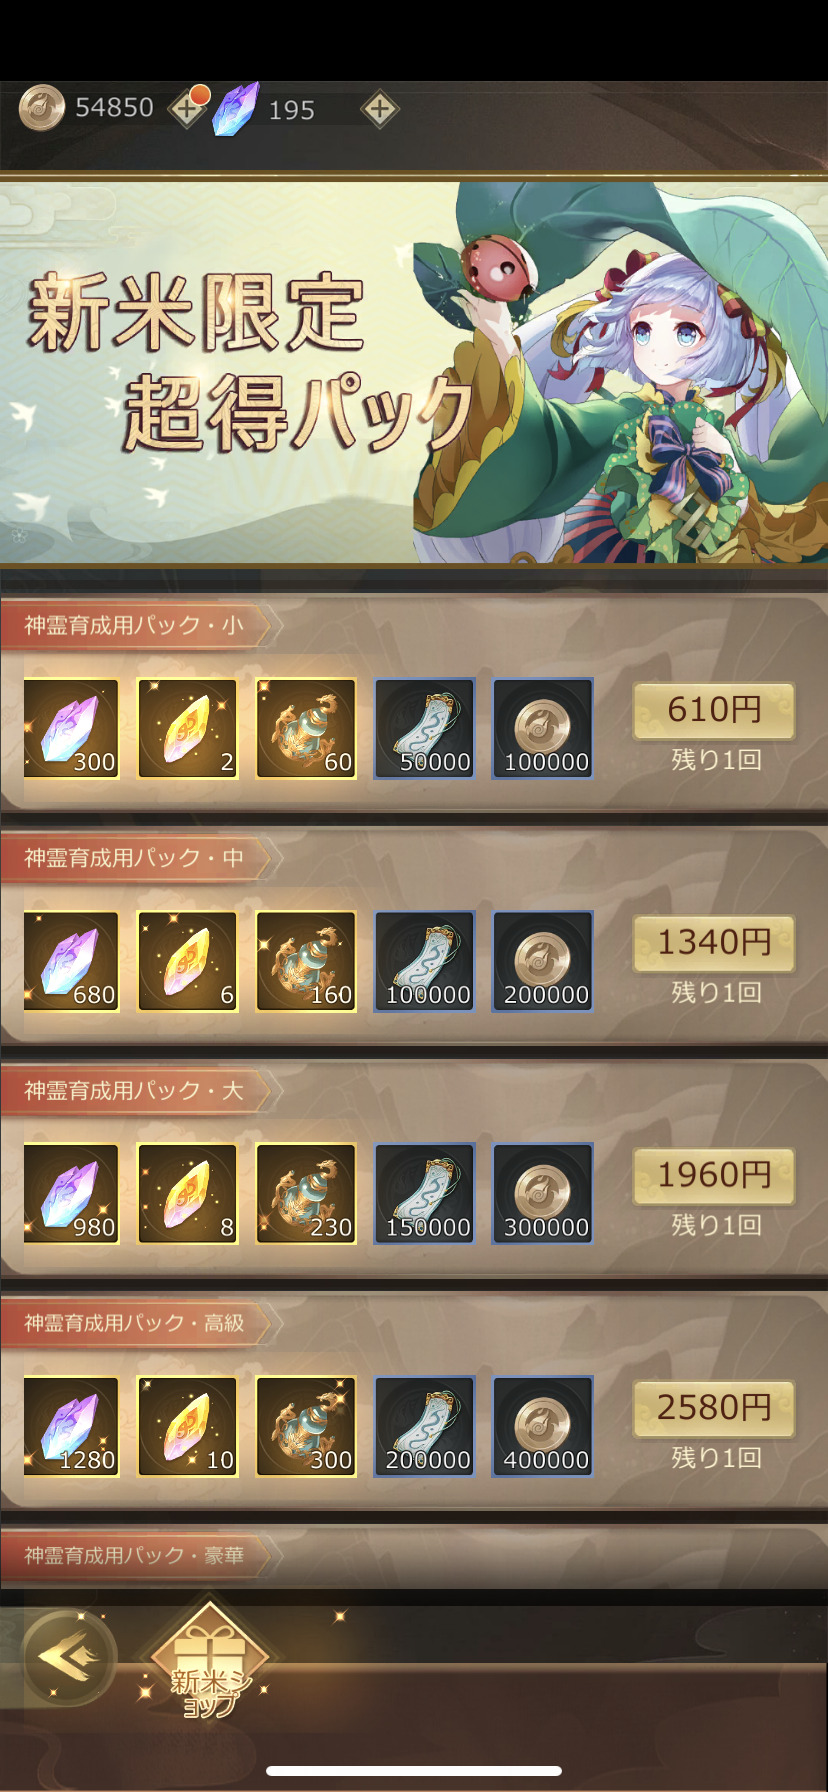828x1792 pixels.
Task: Buy the medium pack for 1340円
Action: (714, 942)
